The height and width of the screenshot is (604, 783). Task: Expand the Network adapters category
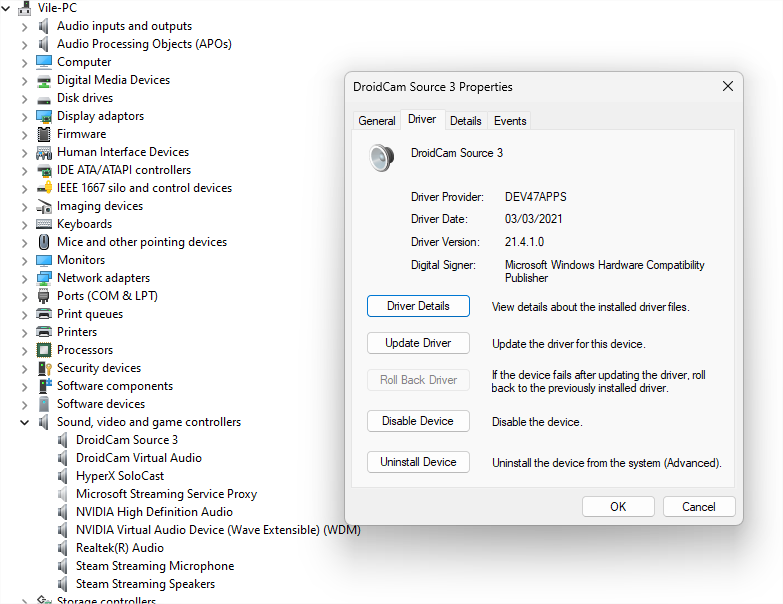(x=24, y=279)
